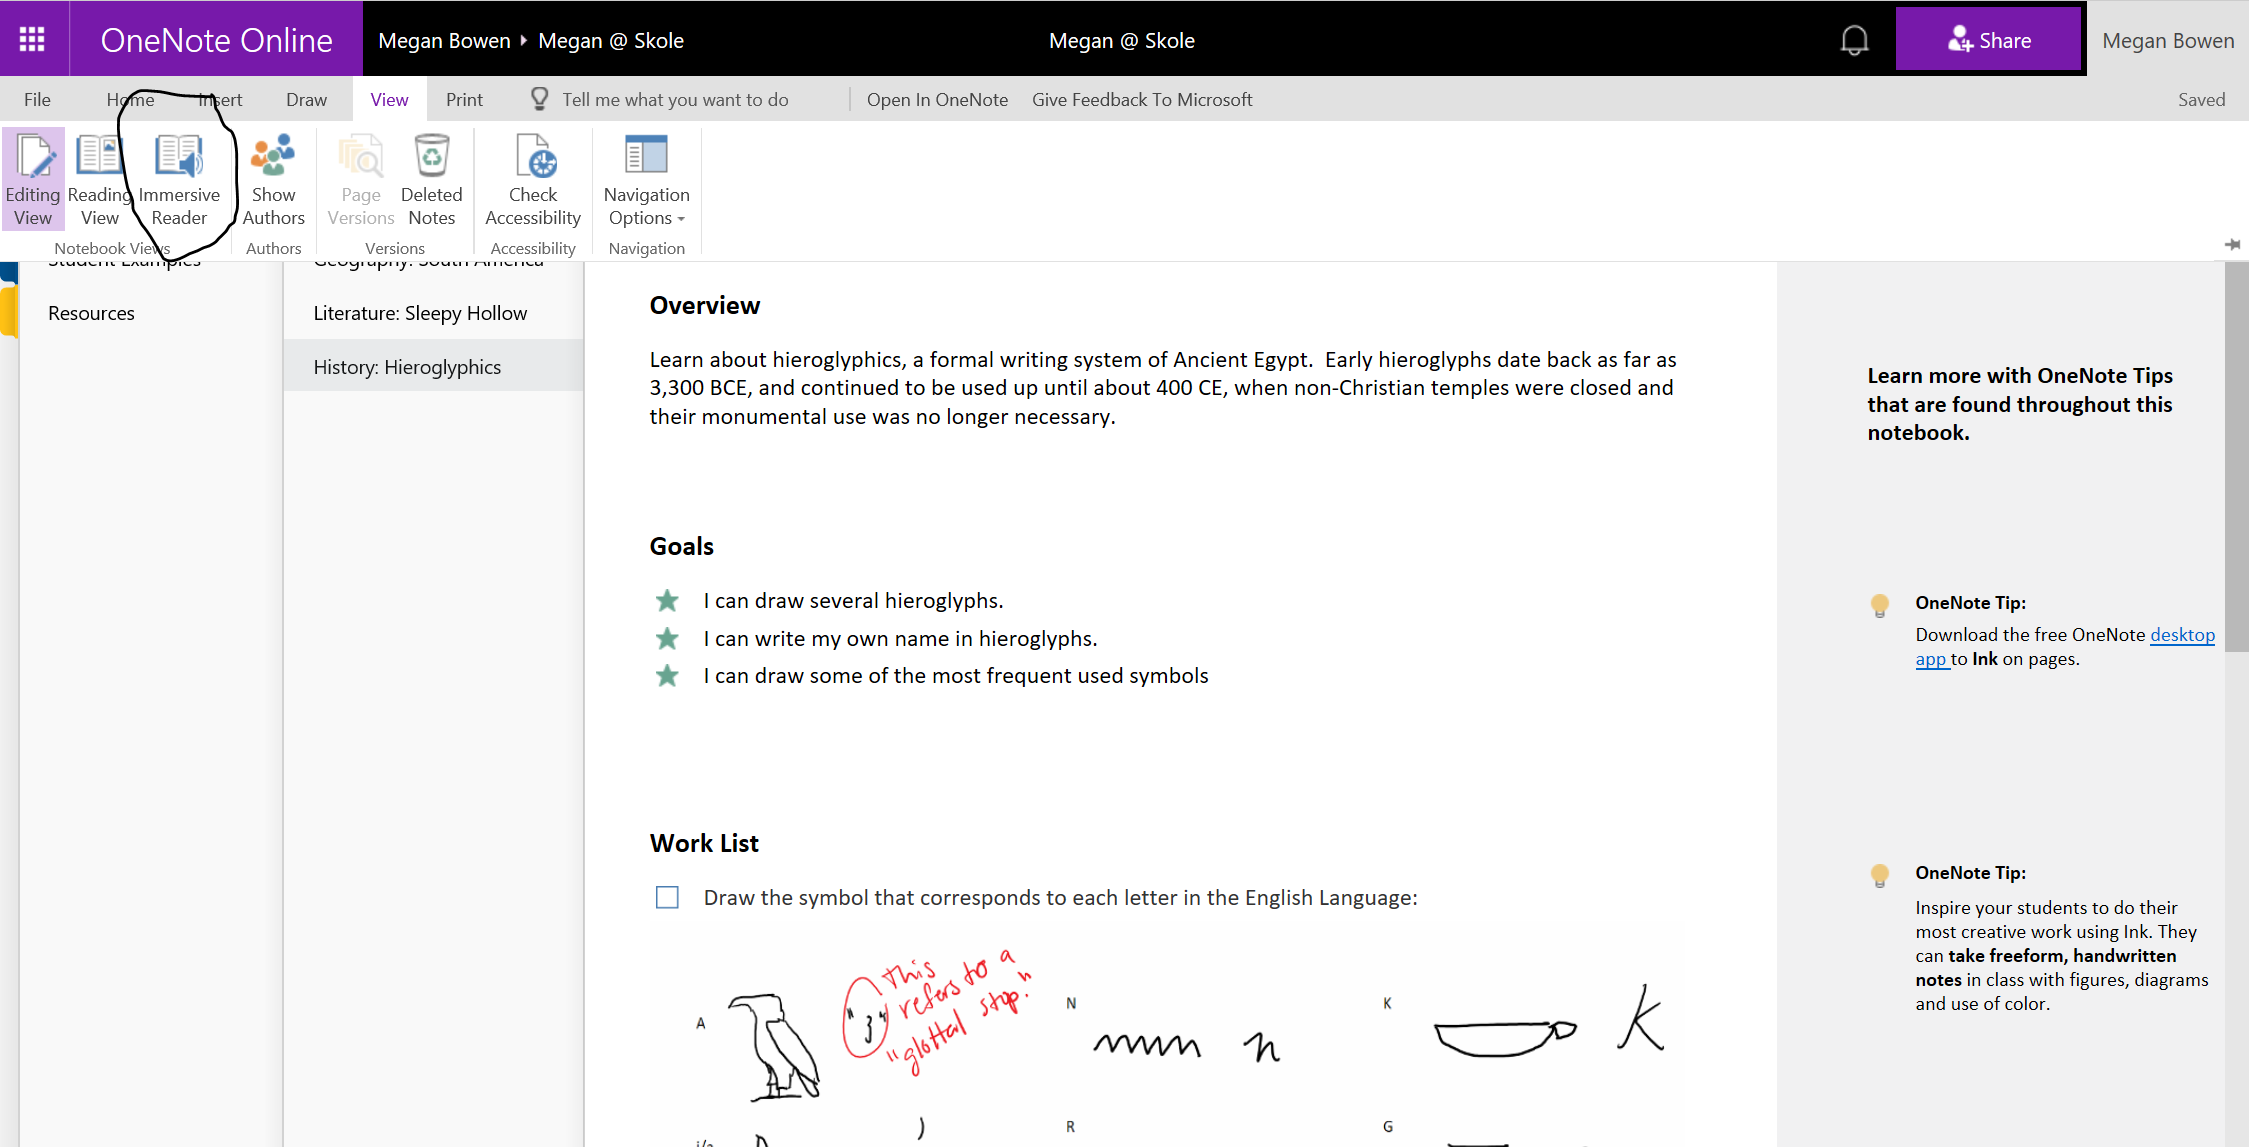Image resolution: width=2249 pixels, height=1147 pixels.
Task: Click the Tell me lightbulb icon
Action: click(x=539, y=98)
